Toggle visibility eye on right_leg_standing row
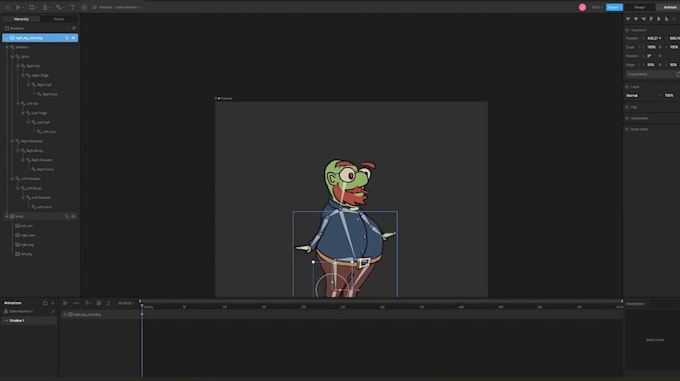 pos(73,38)
